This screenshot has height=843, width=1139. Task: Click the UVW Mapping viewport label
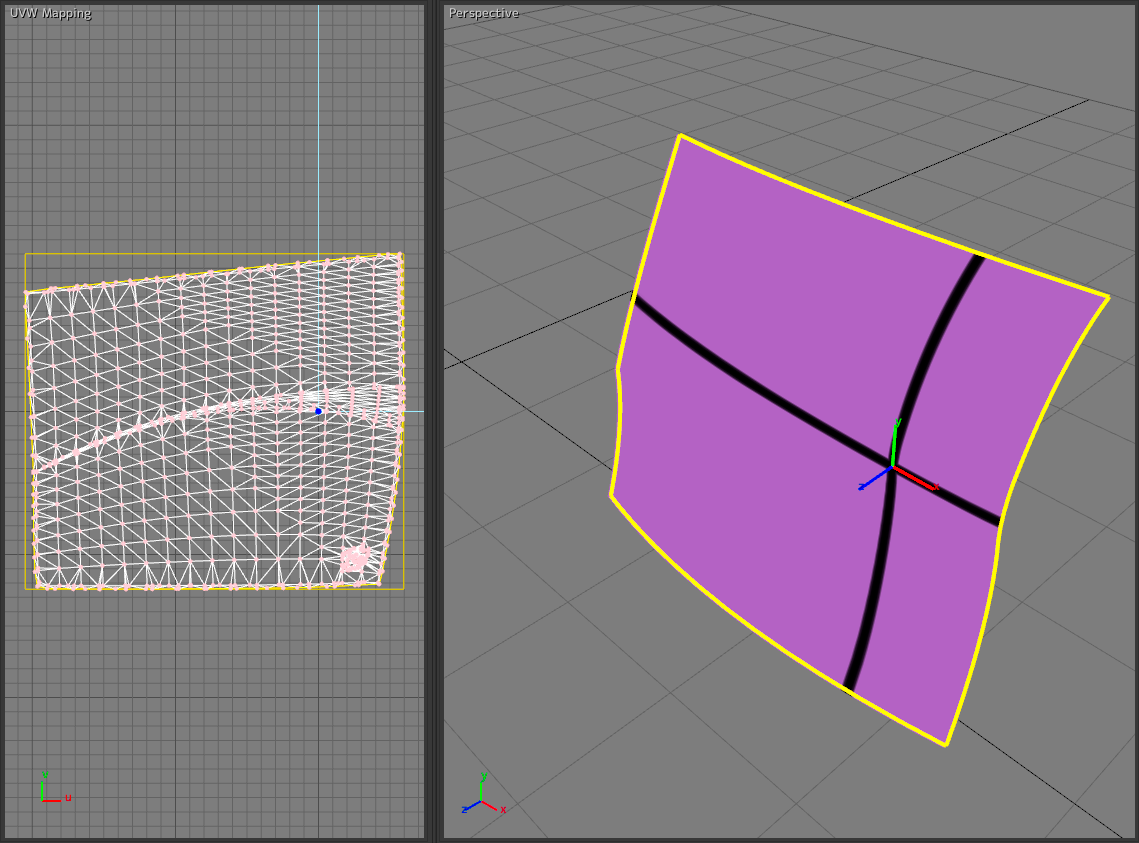coord(50,13)
